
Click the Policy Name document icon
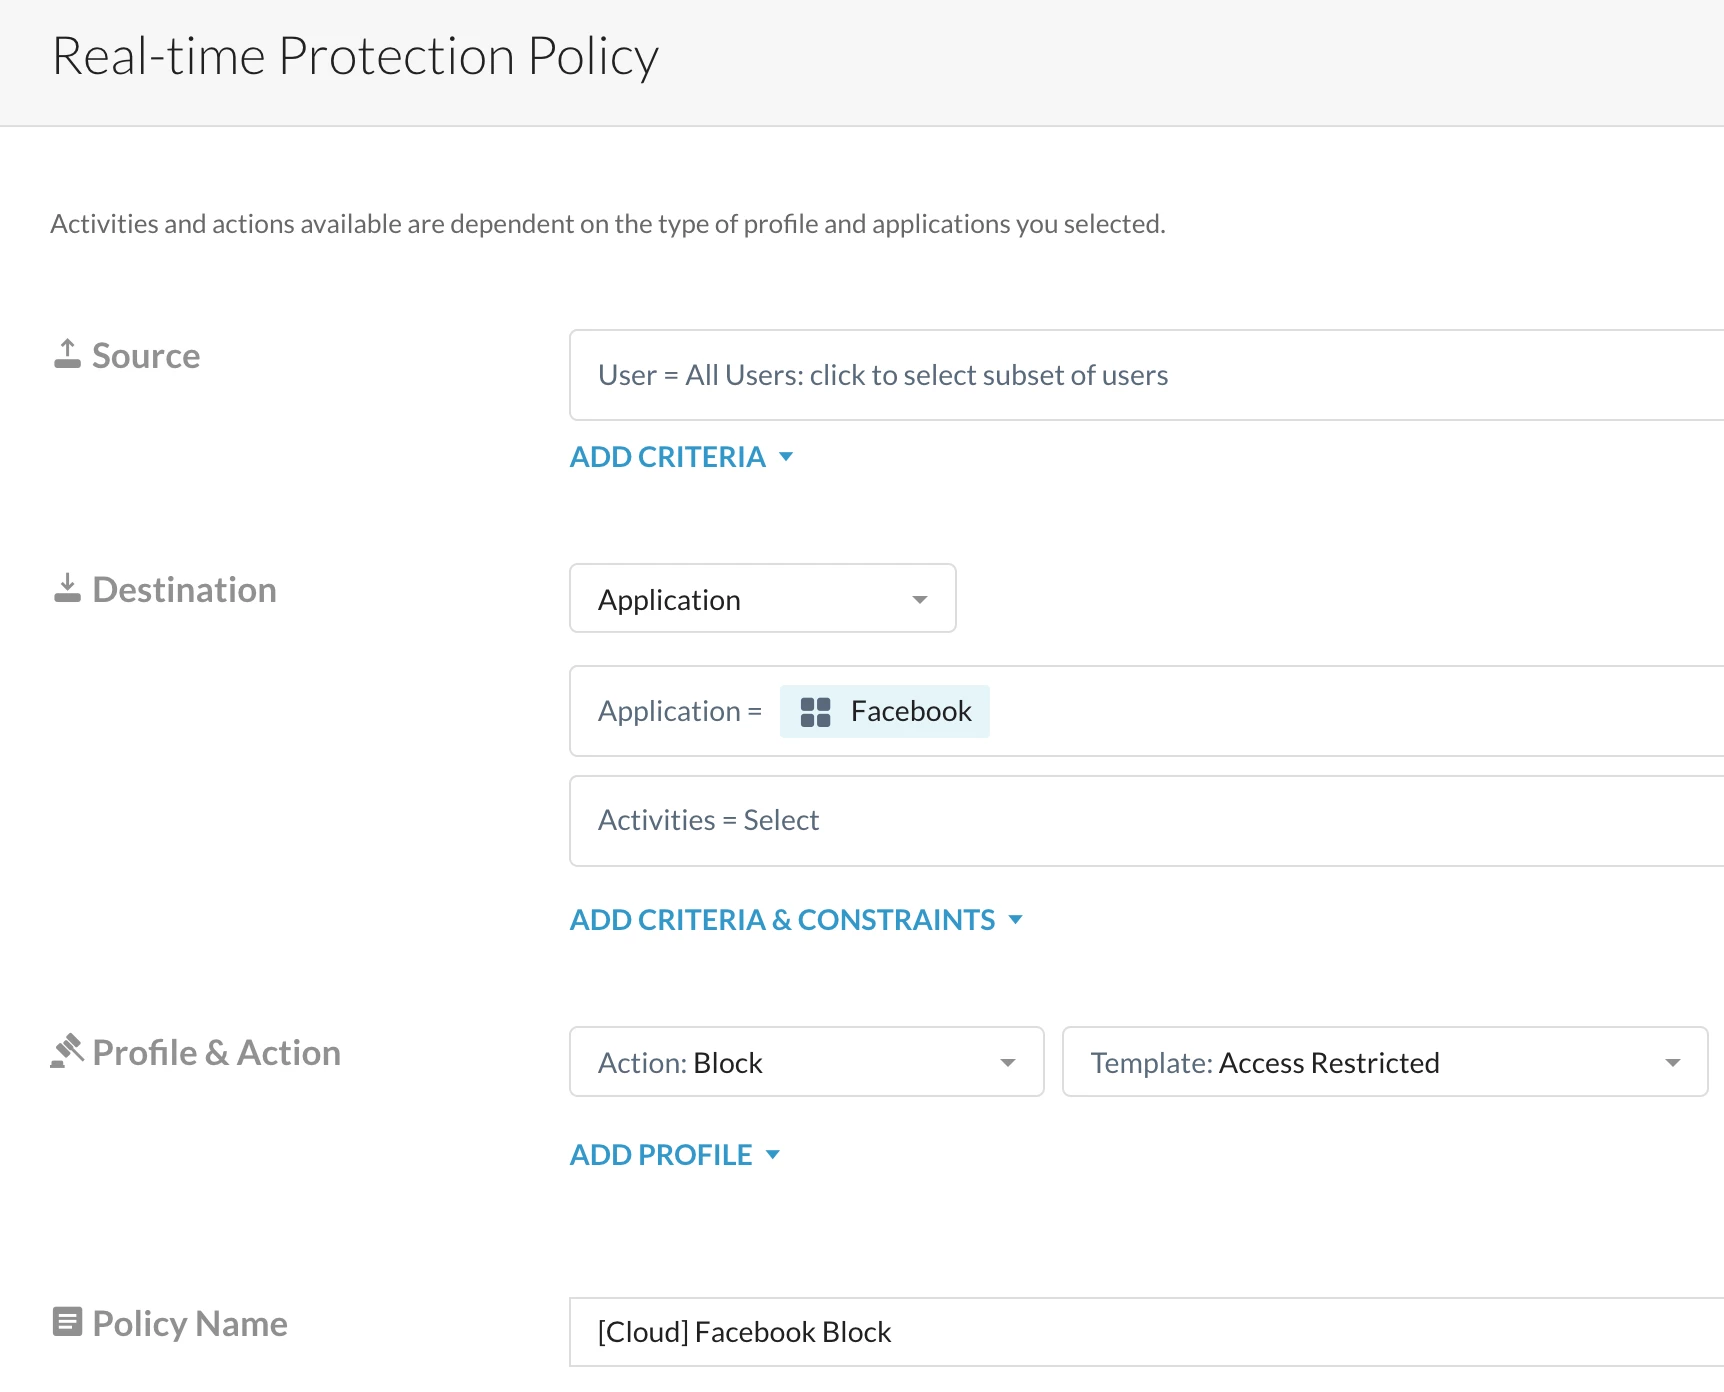(x=67, y=1322)
